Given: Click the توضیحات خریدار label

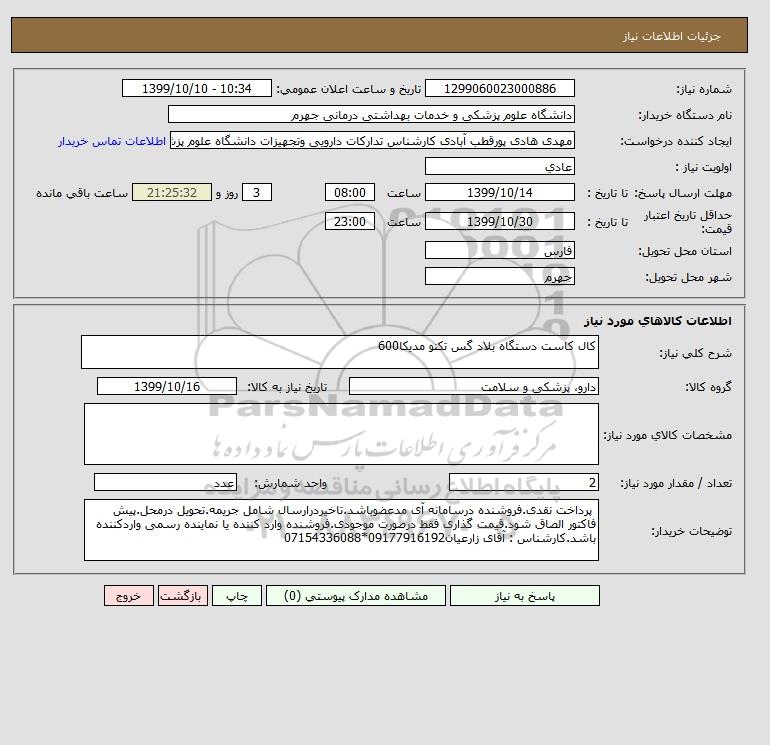Looking at the screenshot, I should tap(691, 531).
